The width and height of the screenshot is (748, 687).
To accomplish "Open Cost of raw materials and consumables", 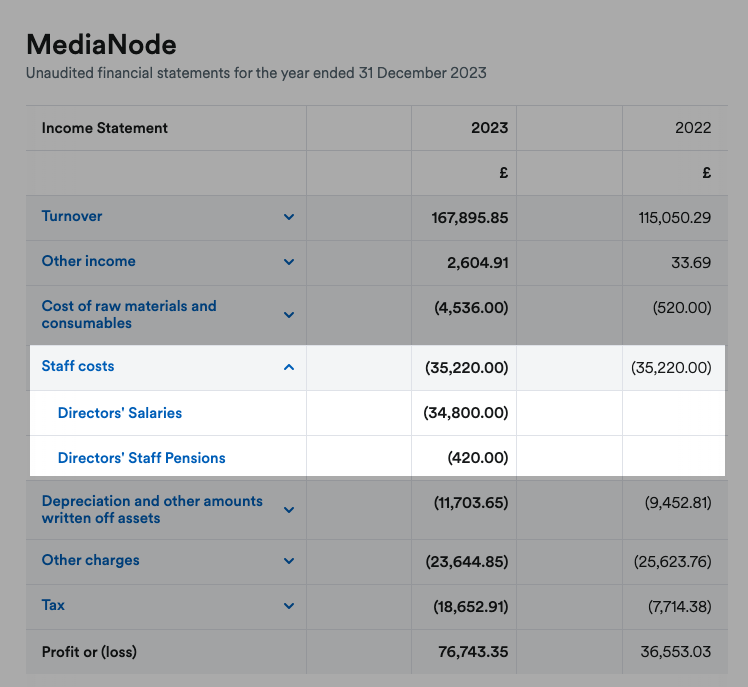I will (129, 314).
